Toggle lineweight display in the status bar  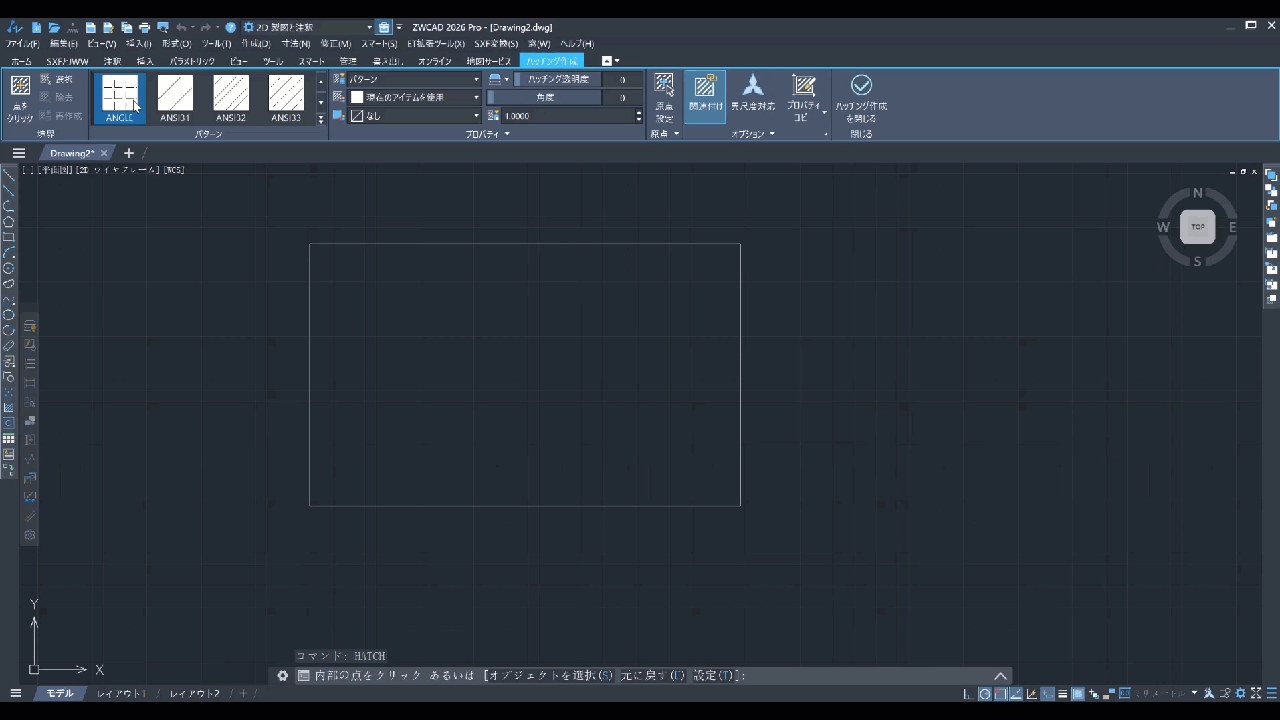point(1063,694)
